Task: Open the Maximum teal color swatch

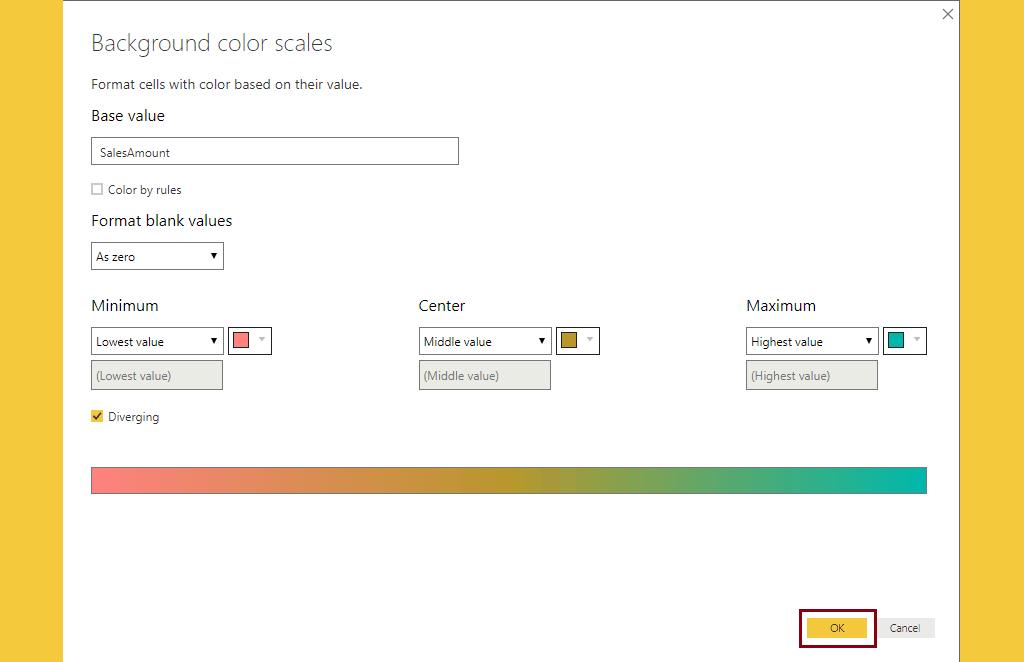Action: click(896, 340)
